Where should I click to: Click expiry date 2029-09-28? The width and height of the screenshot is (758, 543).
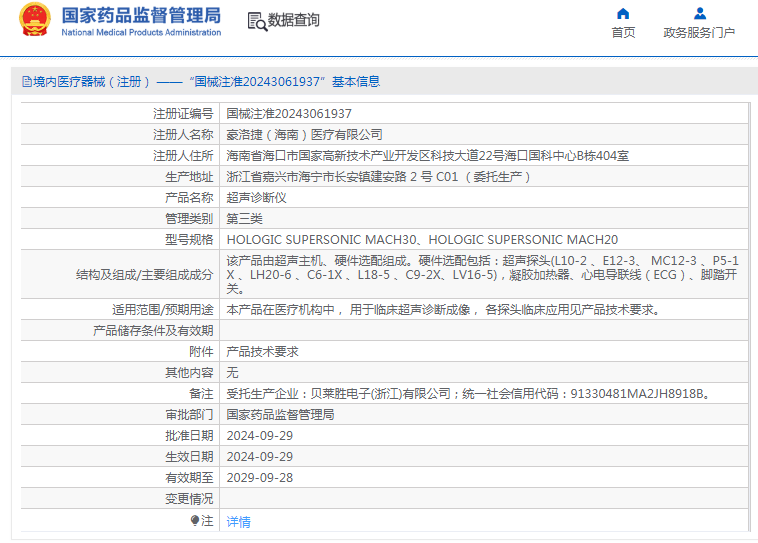point(260,478)
